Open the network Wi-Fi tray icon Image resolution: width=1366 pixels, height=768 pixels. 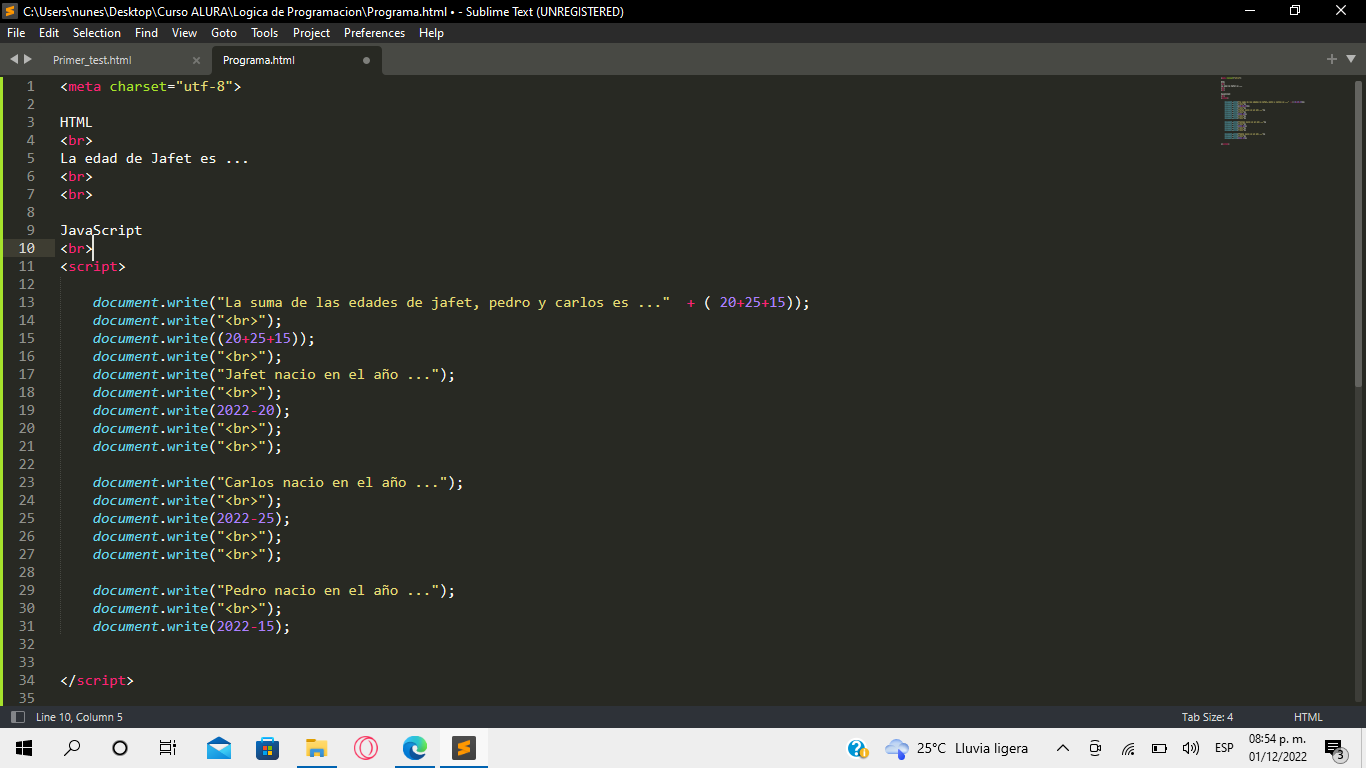tap(1128, 748)
